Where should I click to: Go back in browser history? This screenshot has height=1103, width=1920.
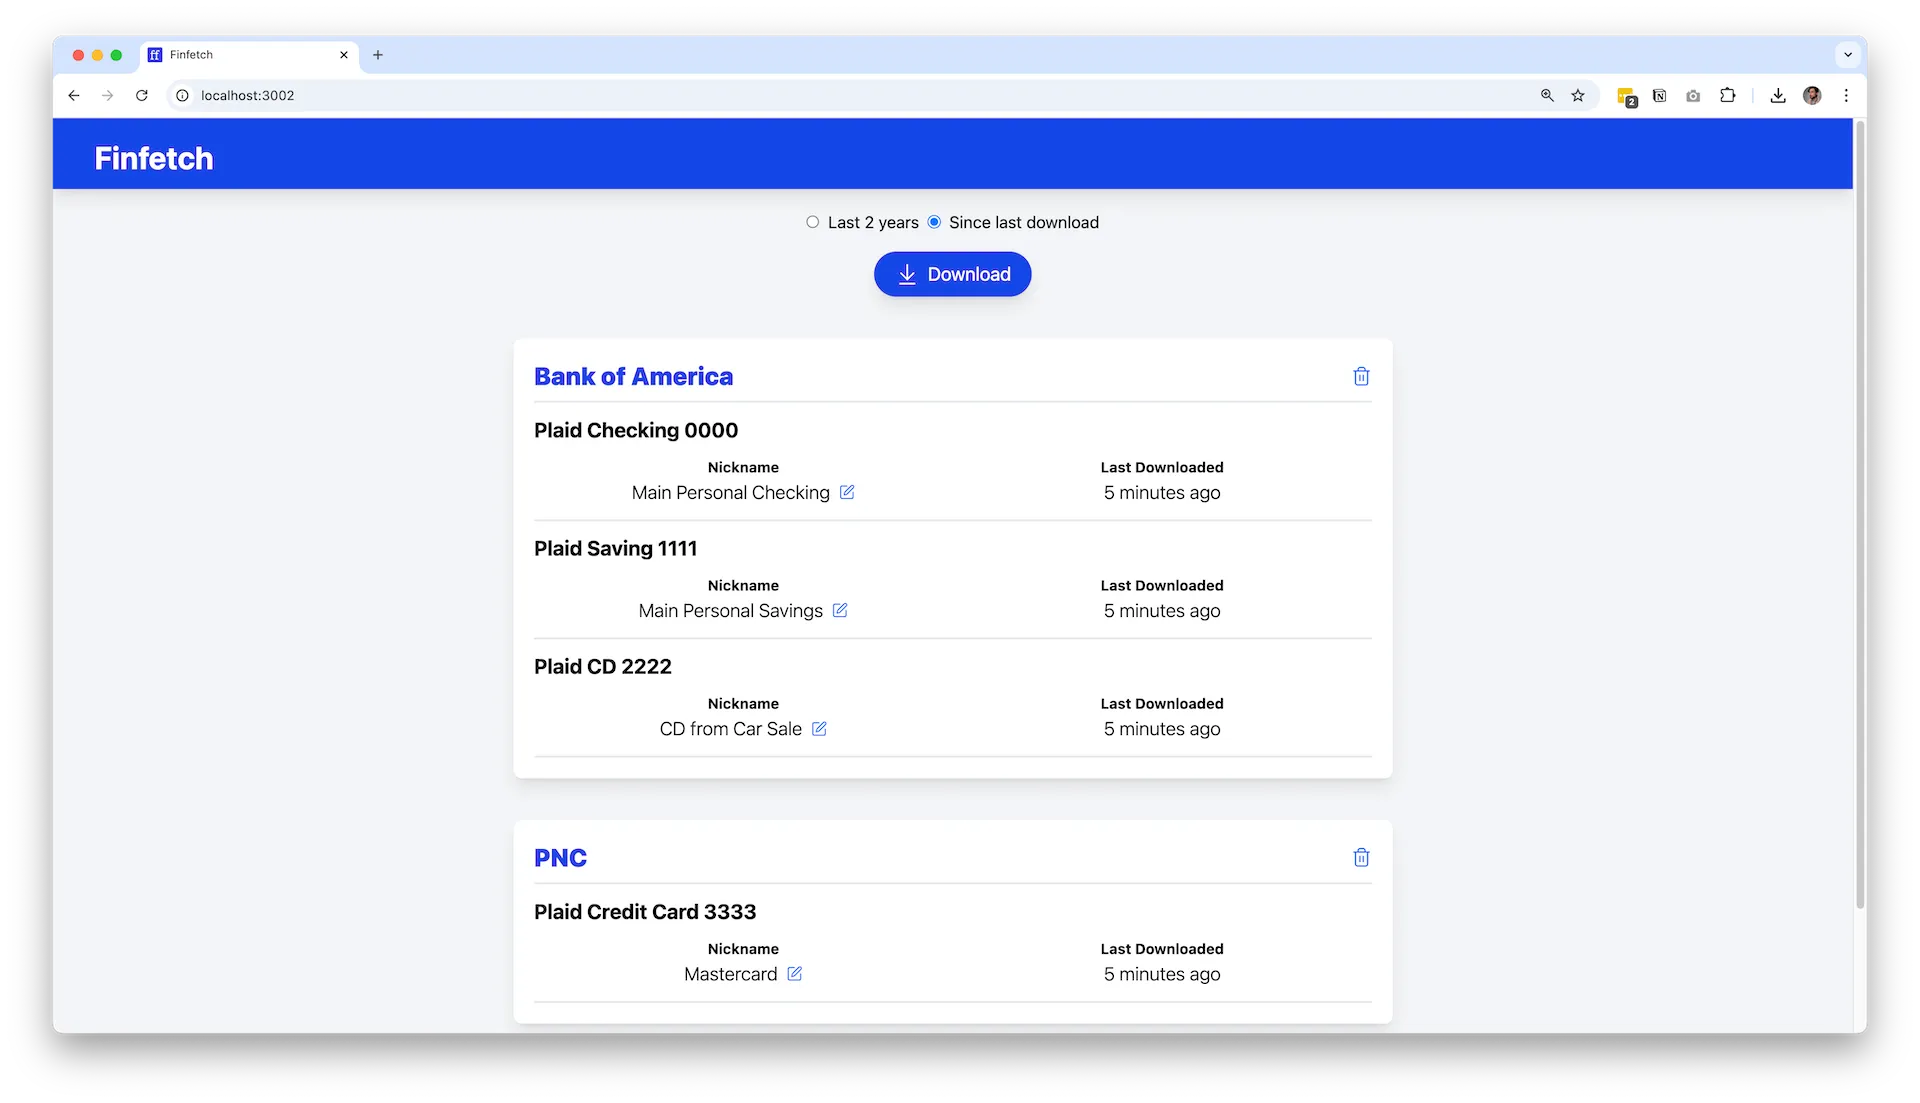(74, 95)
